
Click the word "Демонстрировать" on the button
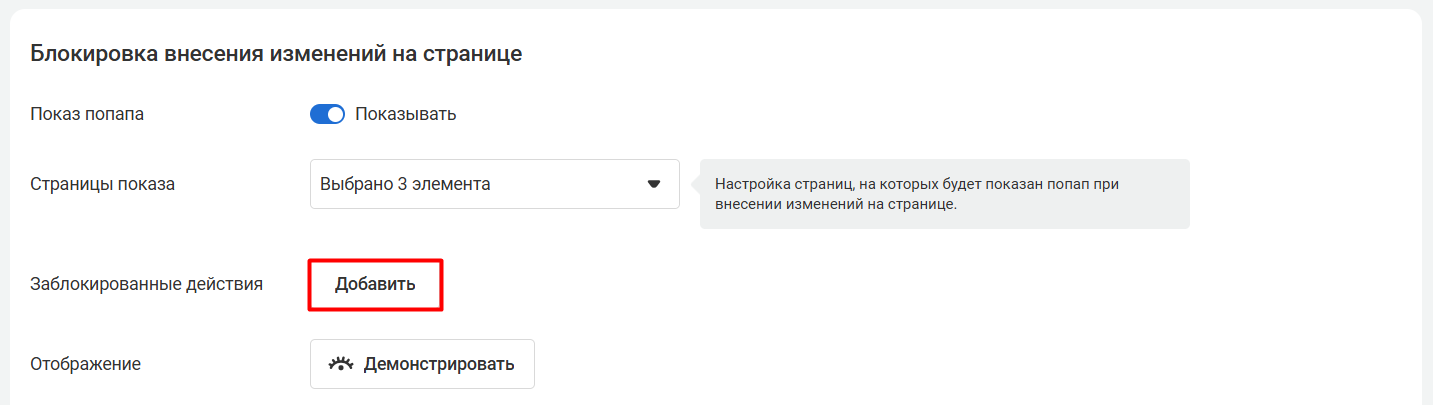click(439, 364)
